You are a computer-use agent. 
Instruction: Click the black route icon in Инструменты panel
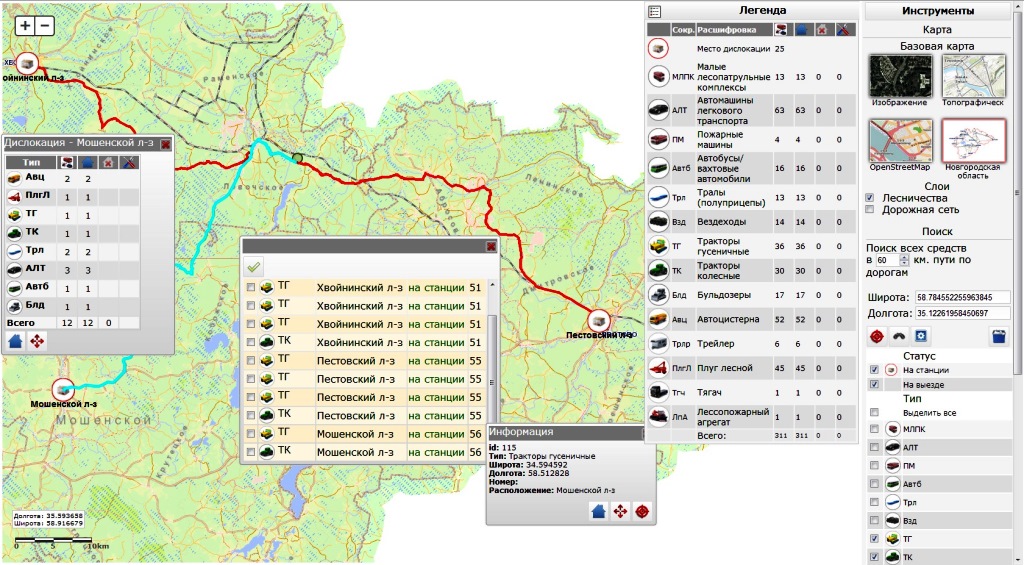tap(899, 336)
